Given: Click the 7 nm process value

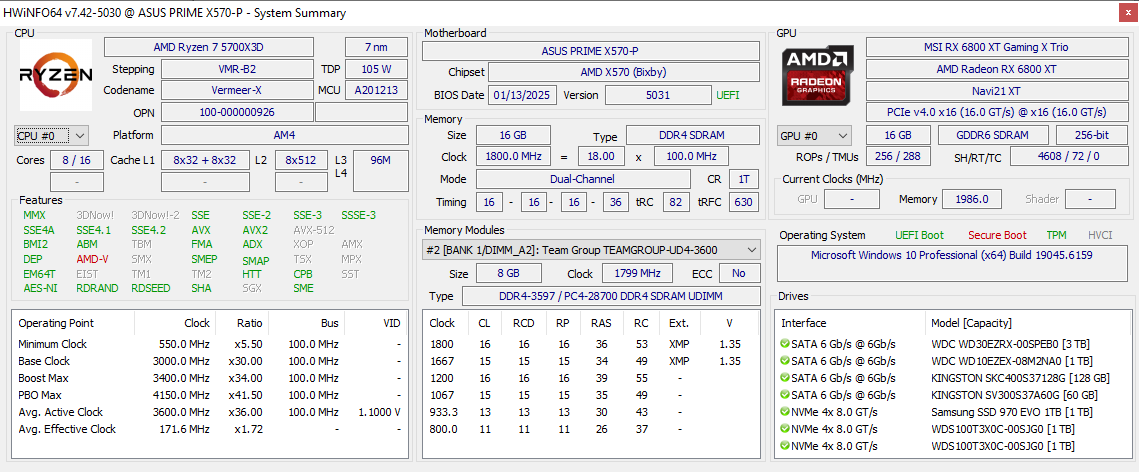Looking at the screenshot, I should click(376, 47).
